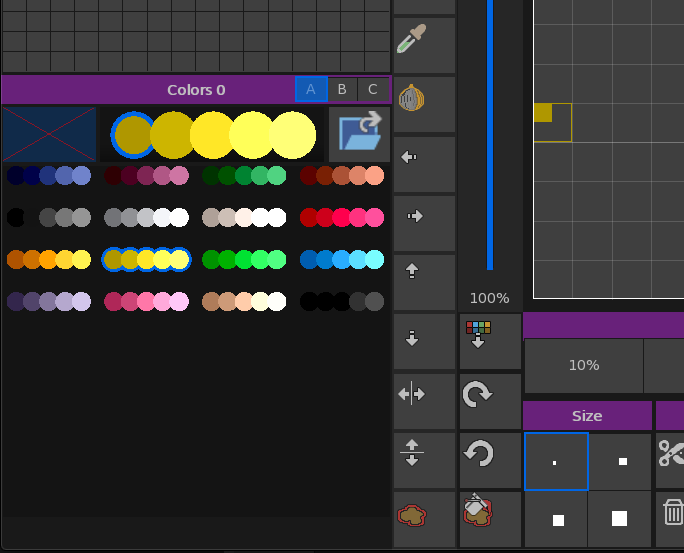Image resolution: width=684 pixels, height=553 pixels.
Task: Click the 10% button
Action: (x=583, y=365)
